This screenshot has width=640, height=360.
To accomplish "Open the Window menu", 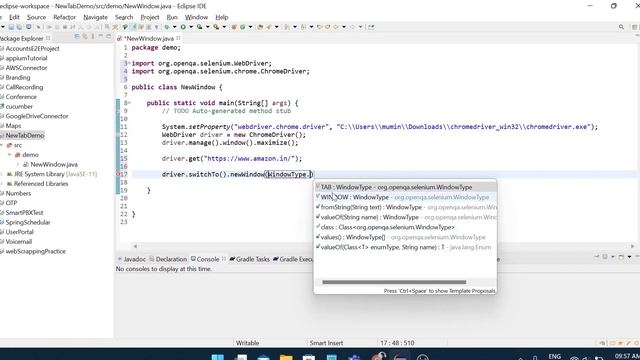I will [196, 17].
